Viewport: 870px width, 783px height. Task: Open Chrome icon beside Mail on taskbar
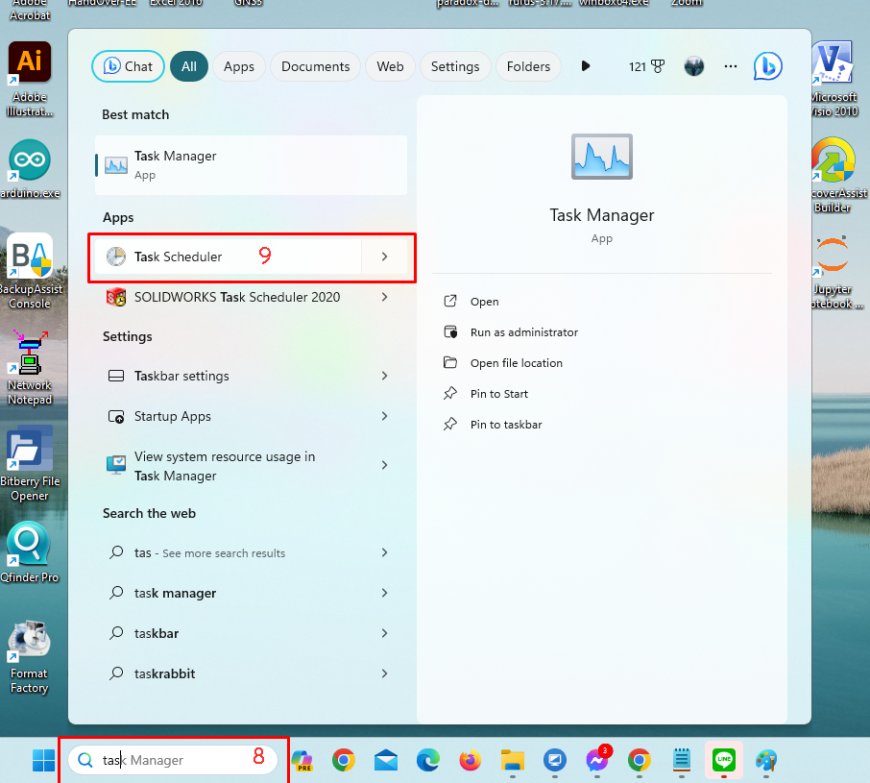pyautogui.click(x=343, y=760)
